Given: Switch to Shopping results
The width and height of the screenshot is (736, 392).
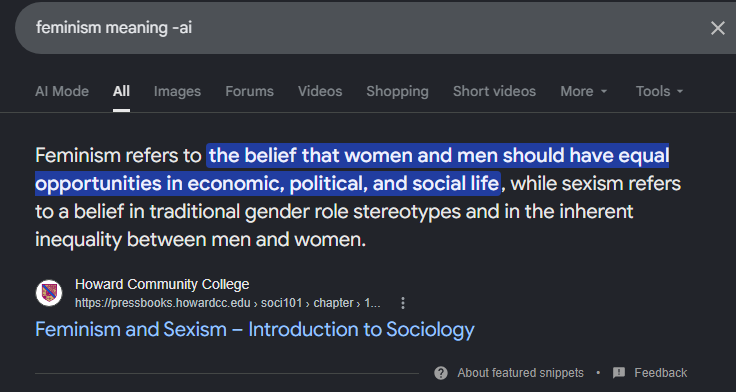Looking at the screenshot, I should 397,91.
